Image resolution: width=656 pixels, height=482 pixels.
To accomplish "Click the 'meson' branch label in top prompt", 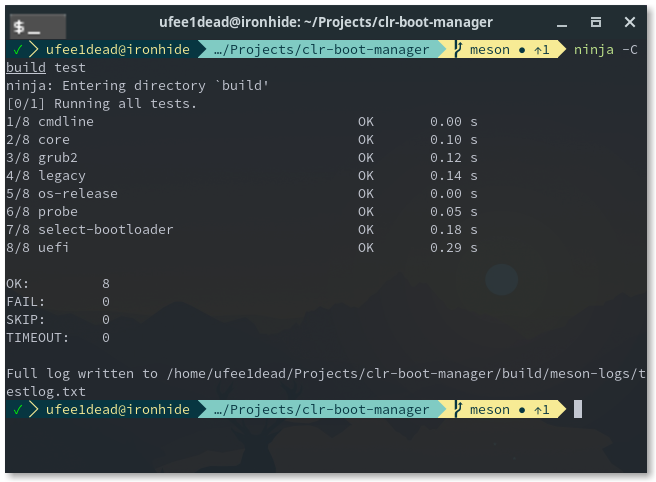I will click(490, 50).
